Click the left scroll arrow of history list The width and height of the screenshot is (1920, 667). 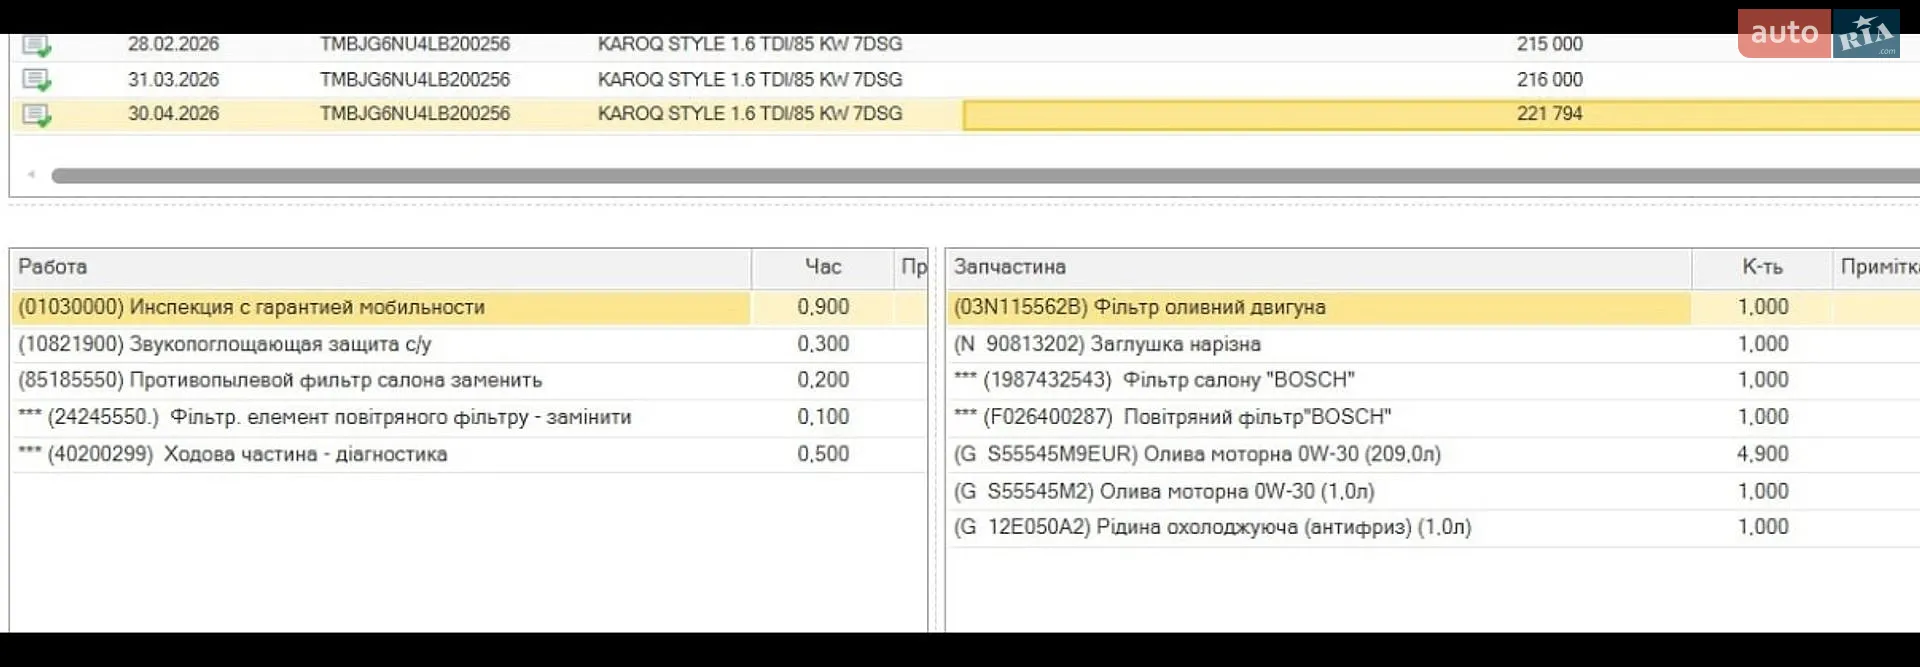click(x=31, y=175)
